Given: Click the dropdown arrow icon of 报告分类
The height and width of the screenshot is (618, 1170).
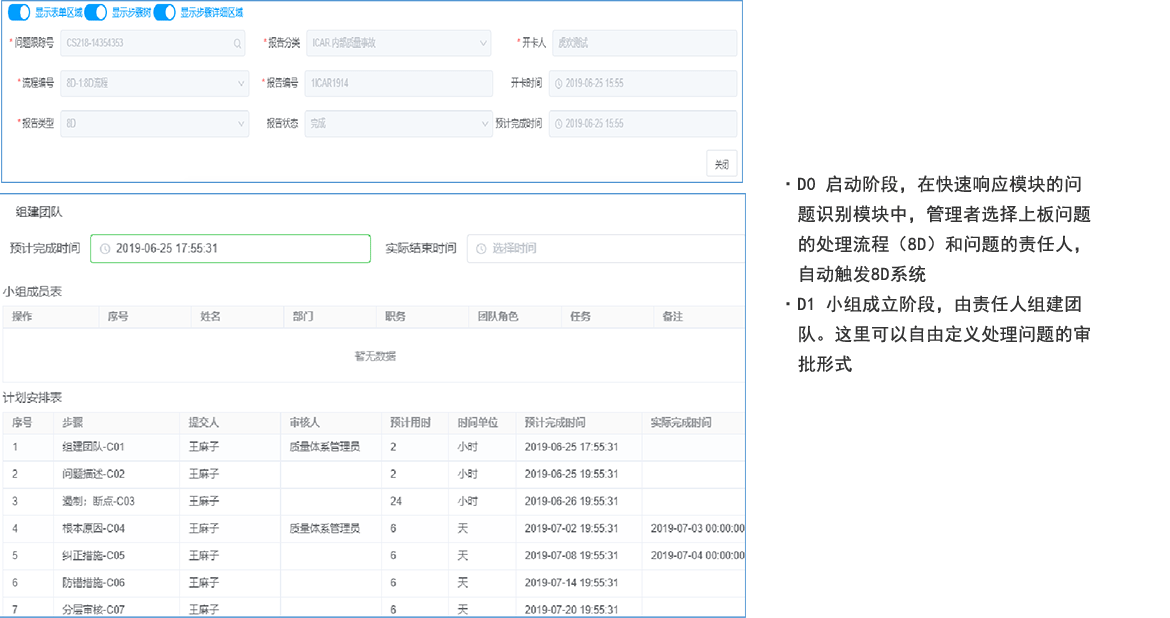Looking at the screenshot, I should (483, 45).
